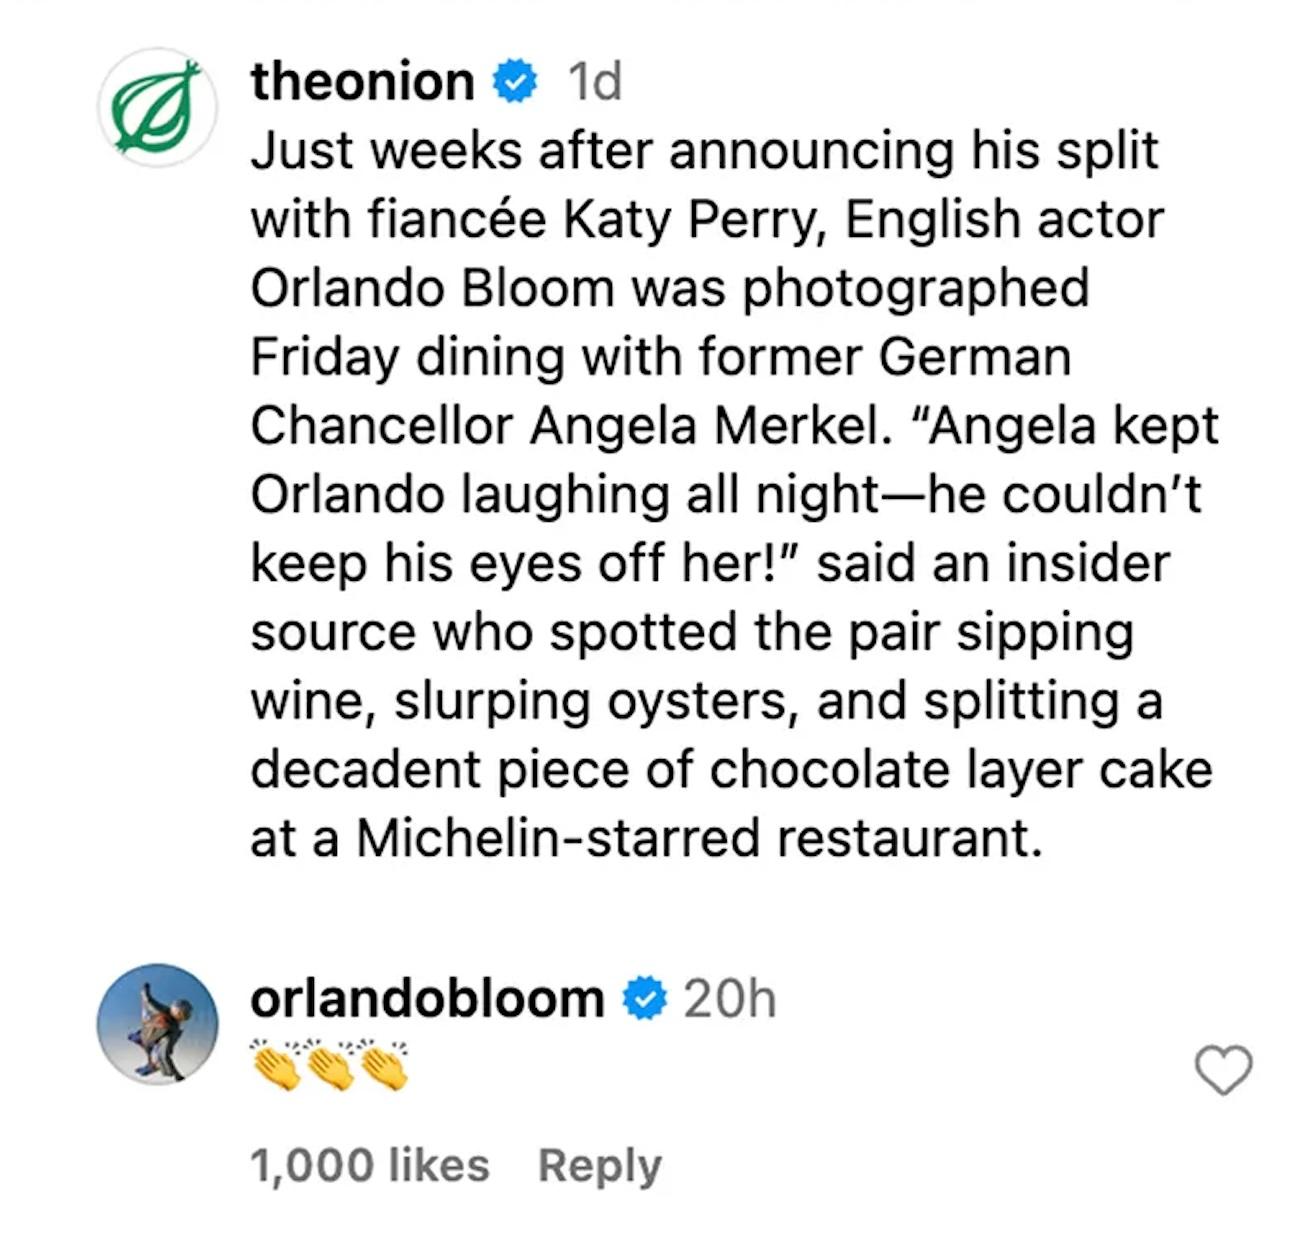
Task: Click orlandobloom's circular profile picture
Action: pyautogui.click(x=158, y=1022)
